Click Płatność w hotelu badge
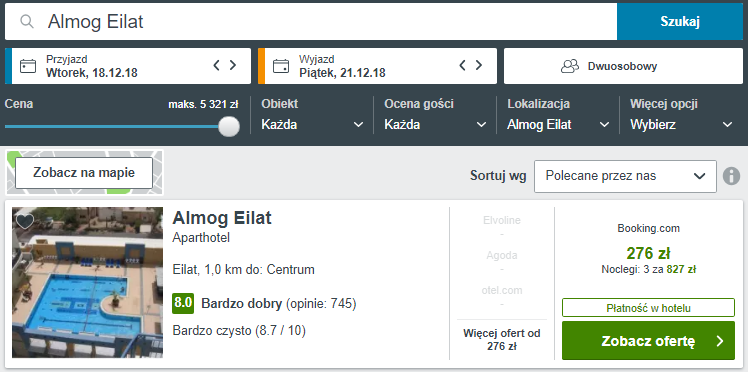 click(648, 308)
